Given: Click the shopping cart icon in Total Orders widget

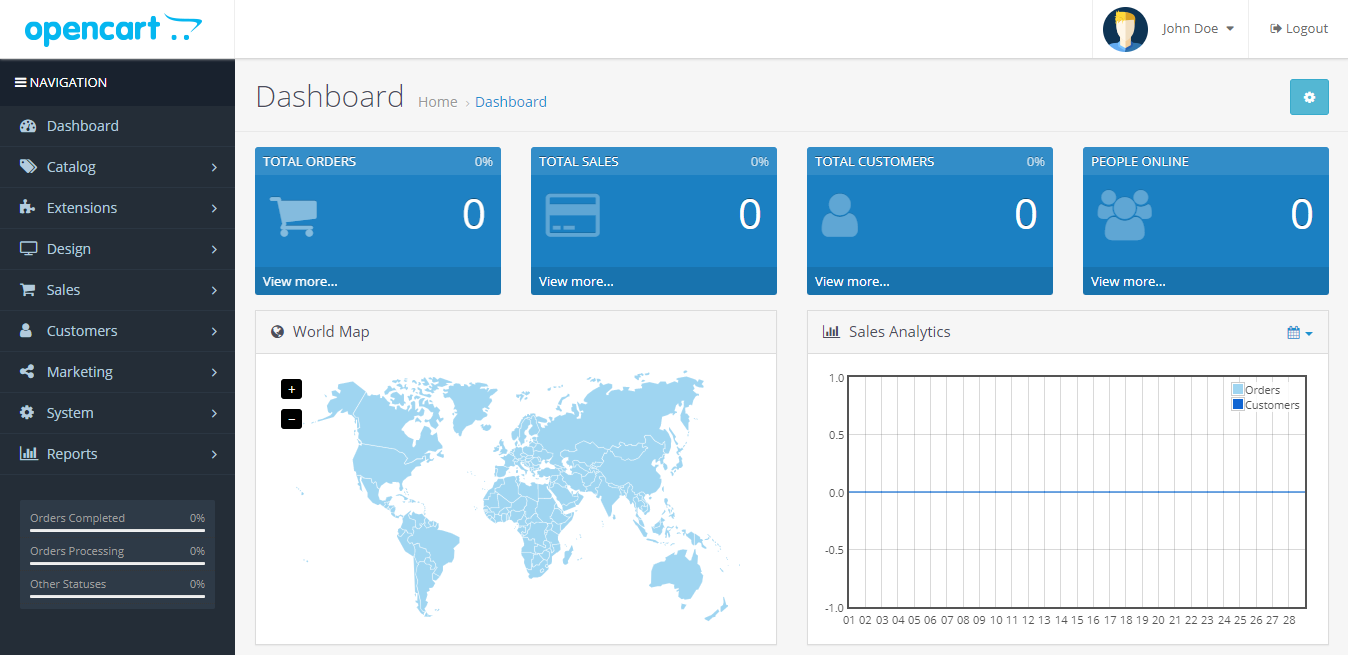Looking at the screenshot, I should click(293, 215).
